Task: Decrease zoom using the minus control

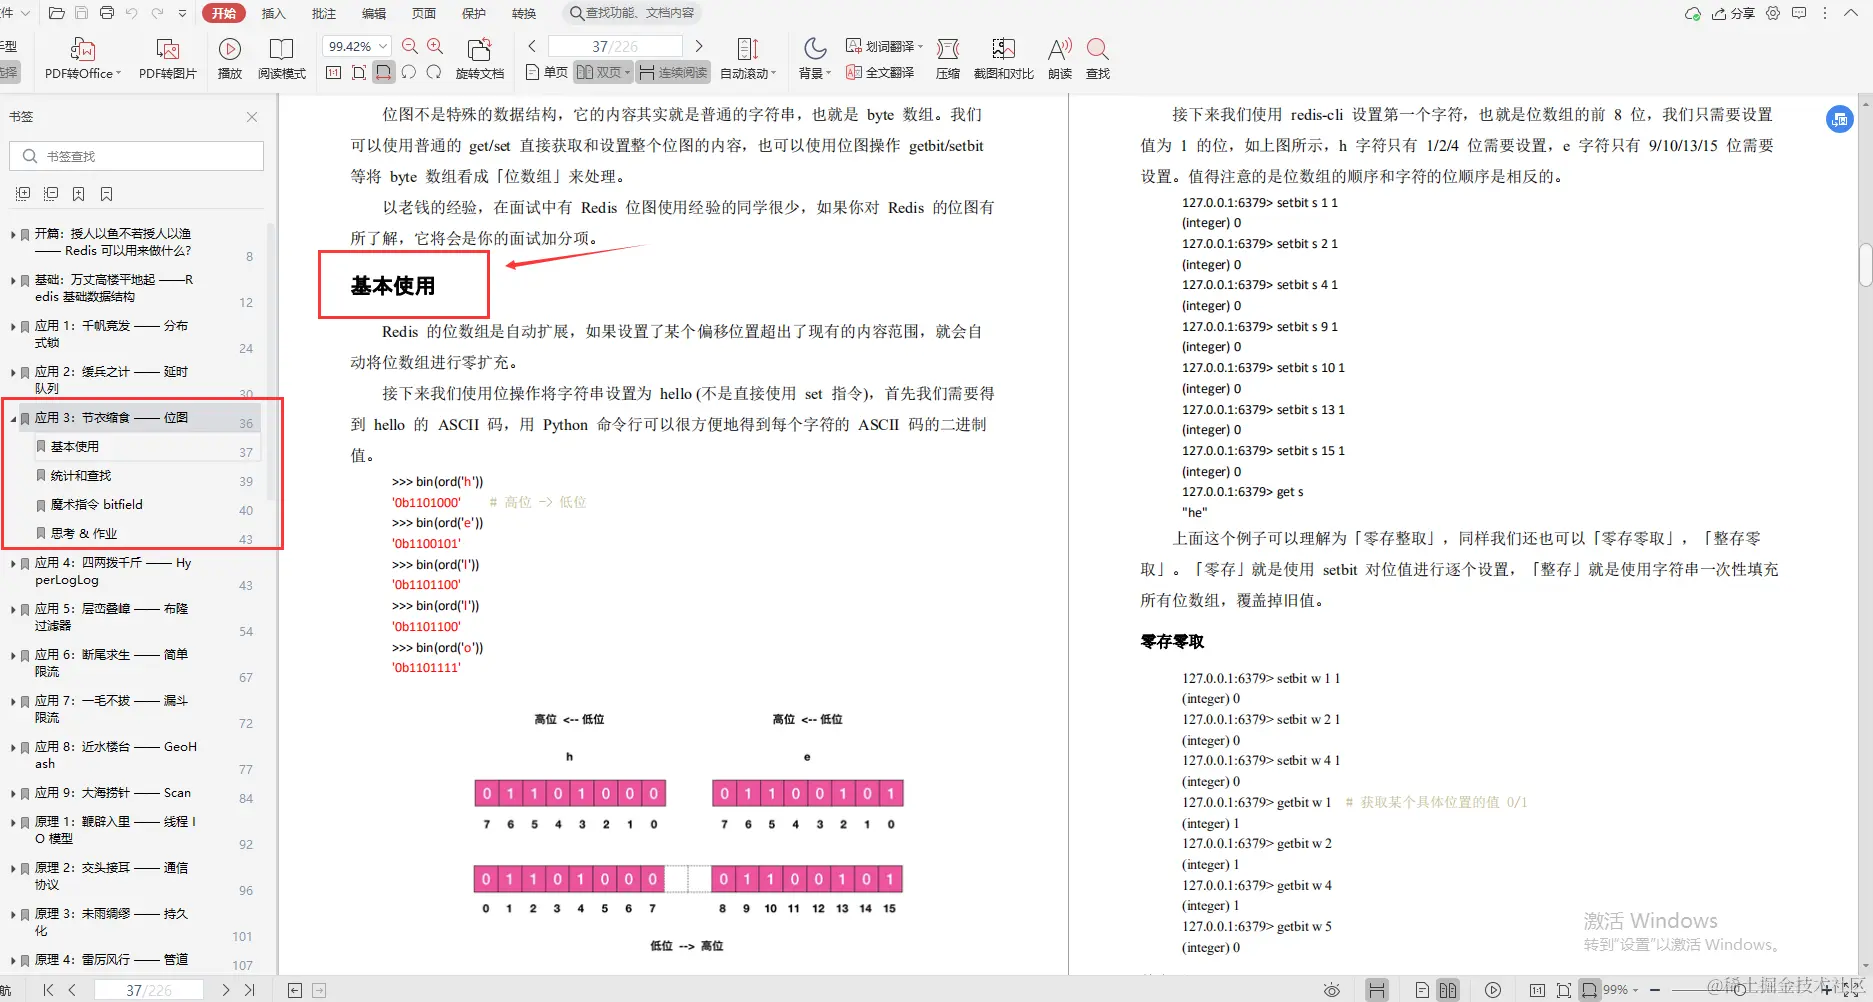Action: pyautogui.click(x=1655, y=990)
